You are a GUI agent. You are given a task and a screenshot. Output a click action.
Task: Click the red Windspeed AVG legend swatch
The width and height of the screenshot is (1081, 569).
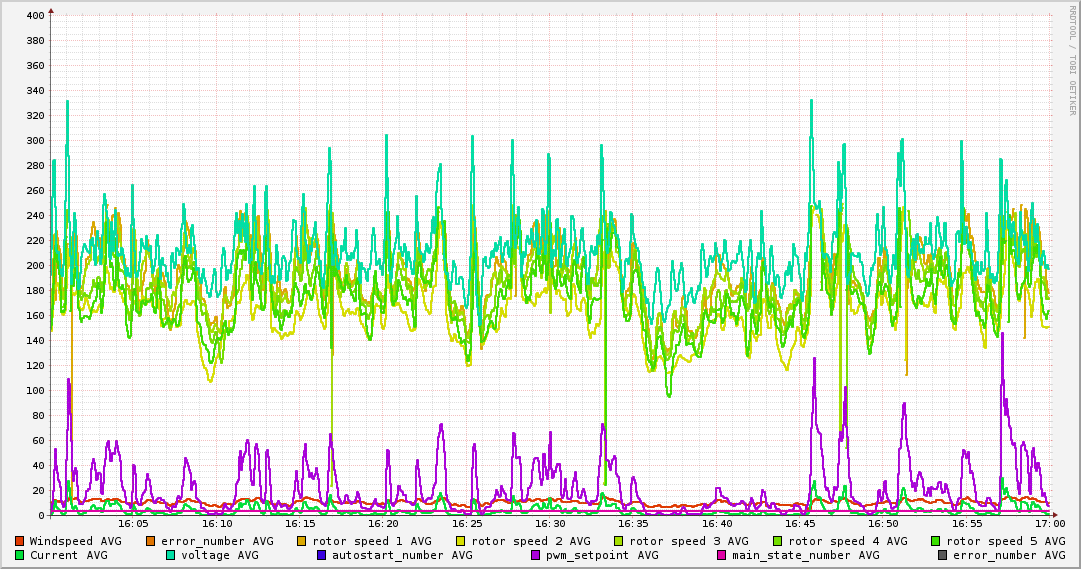click(20, 541)
